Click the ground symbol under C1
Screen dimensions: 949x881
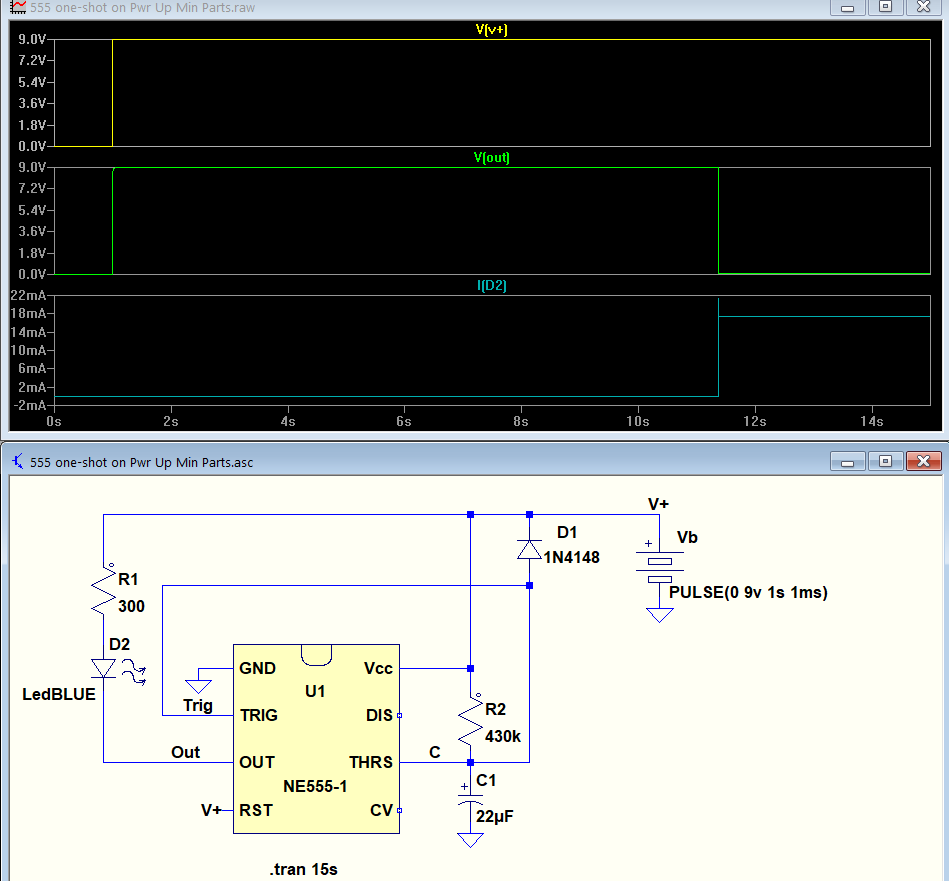[x=470, y=840]
